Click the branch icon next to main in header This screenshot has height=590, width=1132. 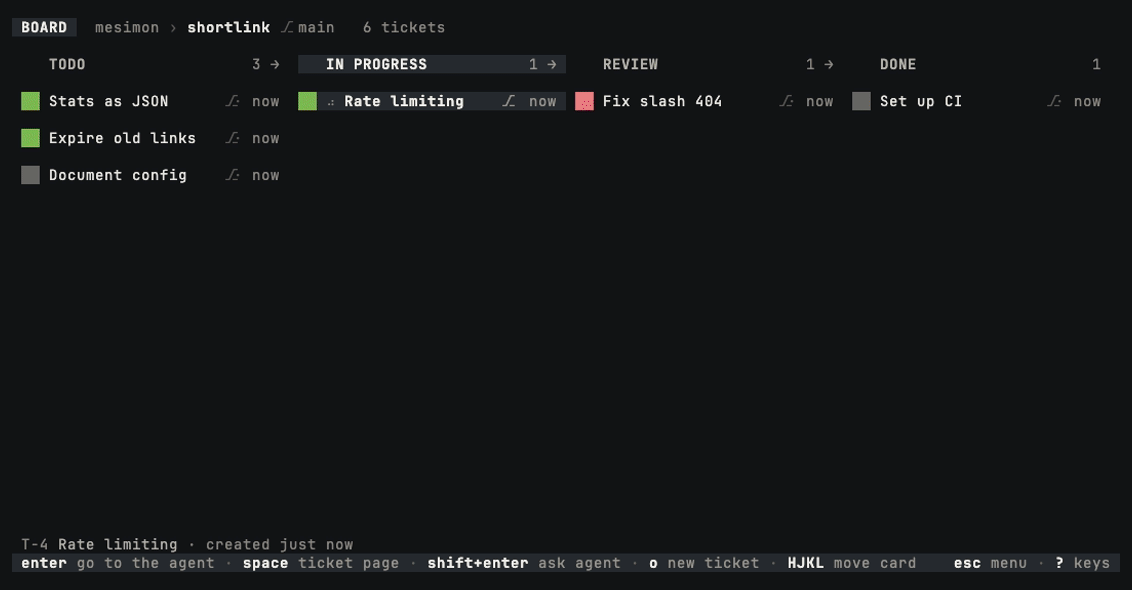point(287,27)
